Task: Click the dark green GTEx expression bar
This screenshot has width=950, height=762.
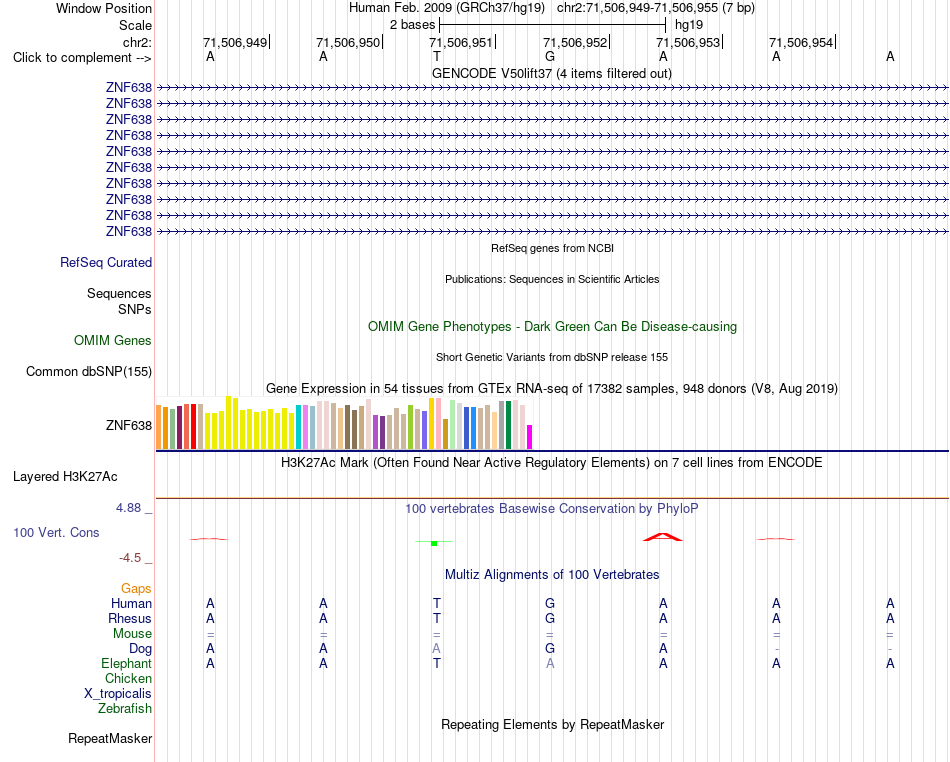Action: tap(509, 425)
